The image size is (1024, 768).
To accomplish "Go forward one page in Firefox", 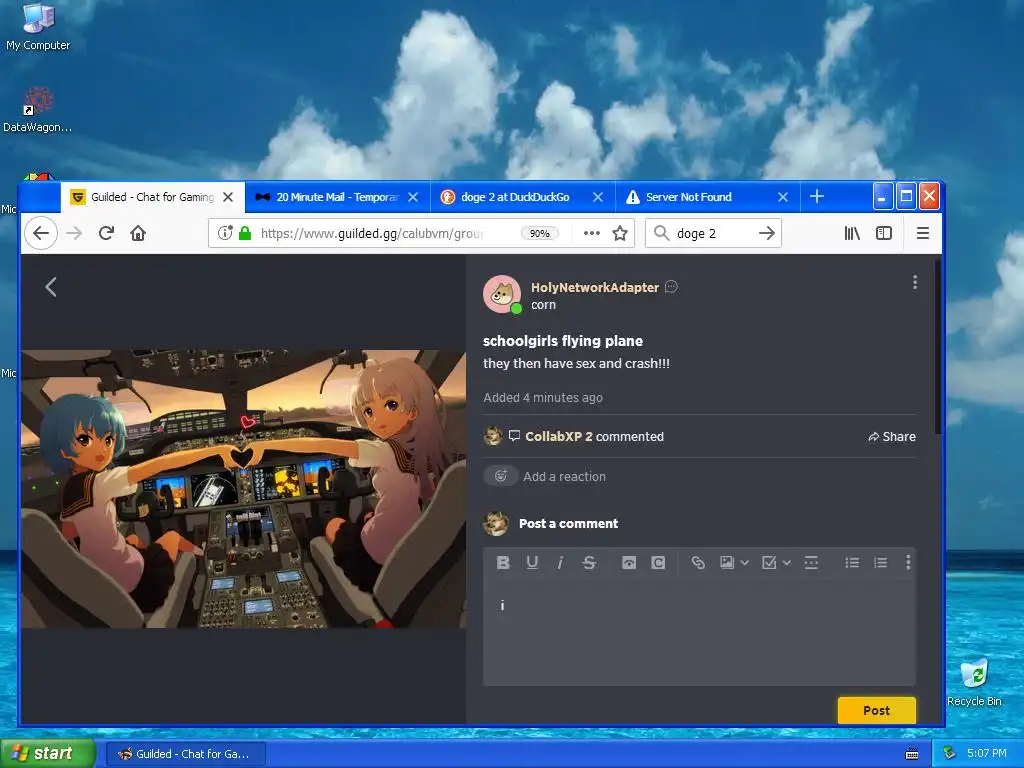I will [x=74, y=233].
